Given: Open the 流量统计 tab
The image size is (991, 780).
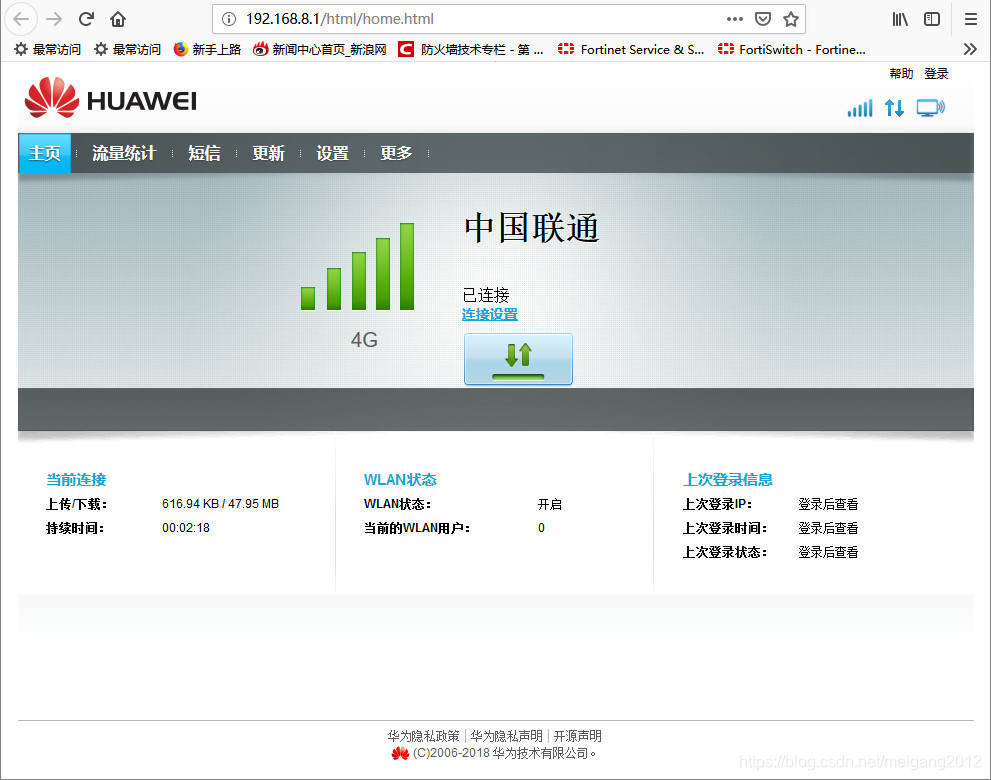Looking at the screenshot, I should (124, 153).
